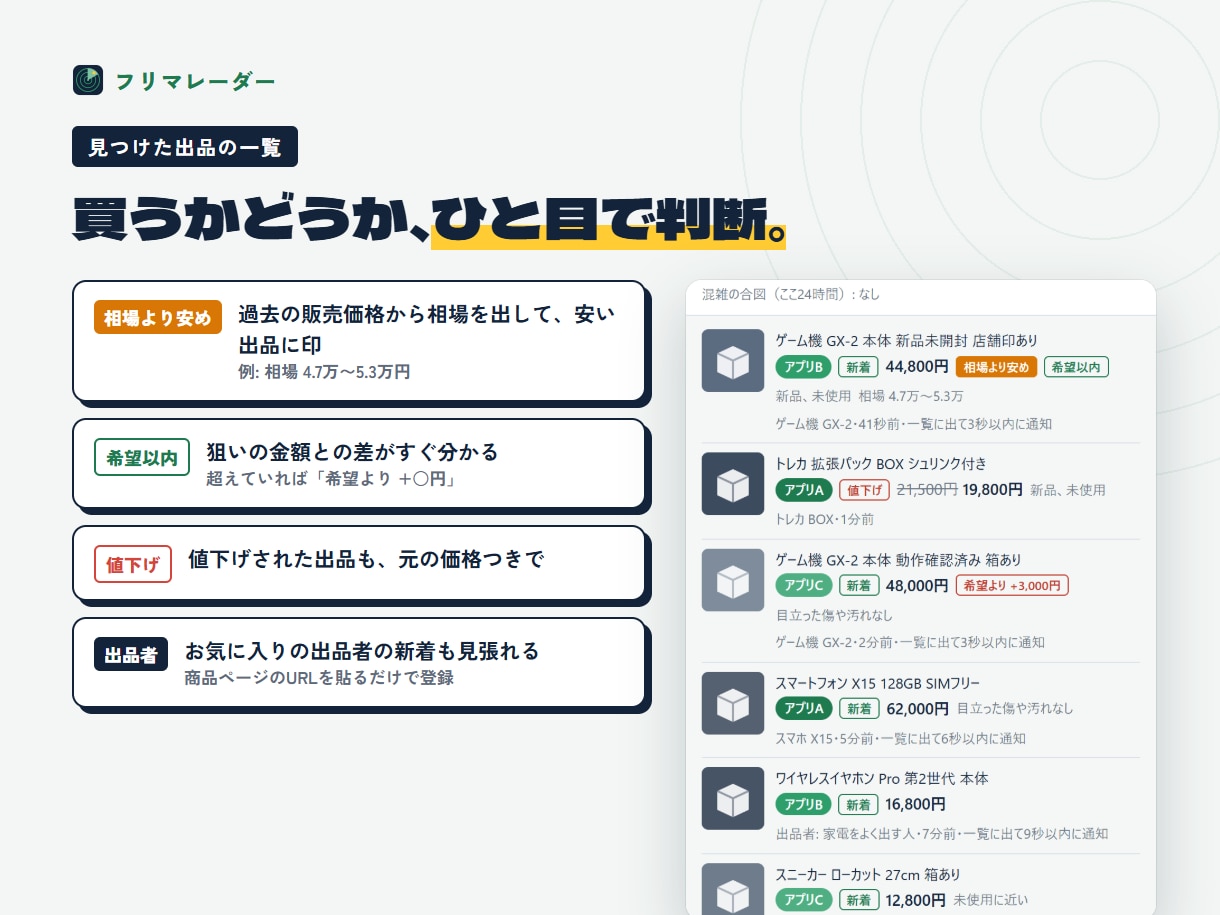Click the green 希望以内 badge in the feature card
The width and height of the screenshot is (1220, 915).
(x=142, y=458)
